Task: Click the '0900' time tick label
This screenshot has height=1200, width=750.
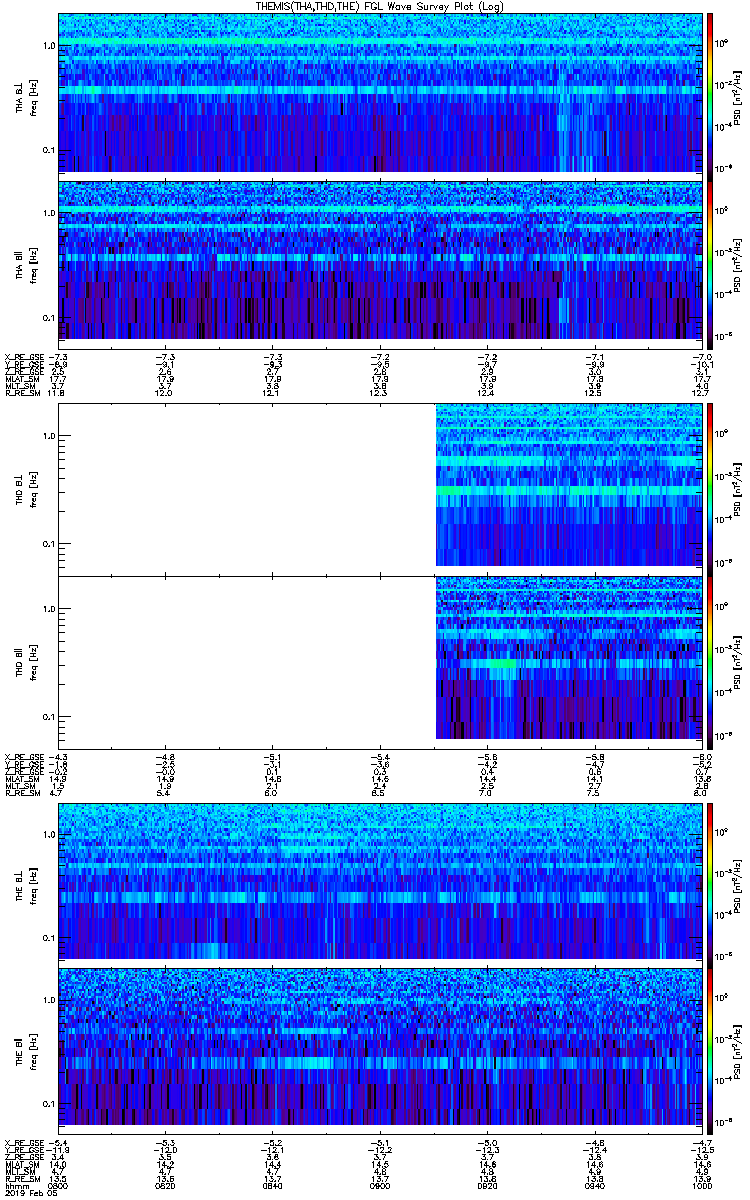Action: [x=381, y=1186]
